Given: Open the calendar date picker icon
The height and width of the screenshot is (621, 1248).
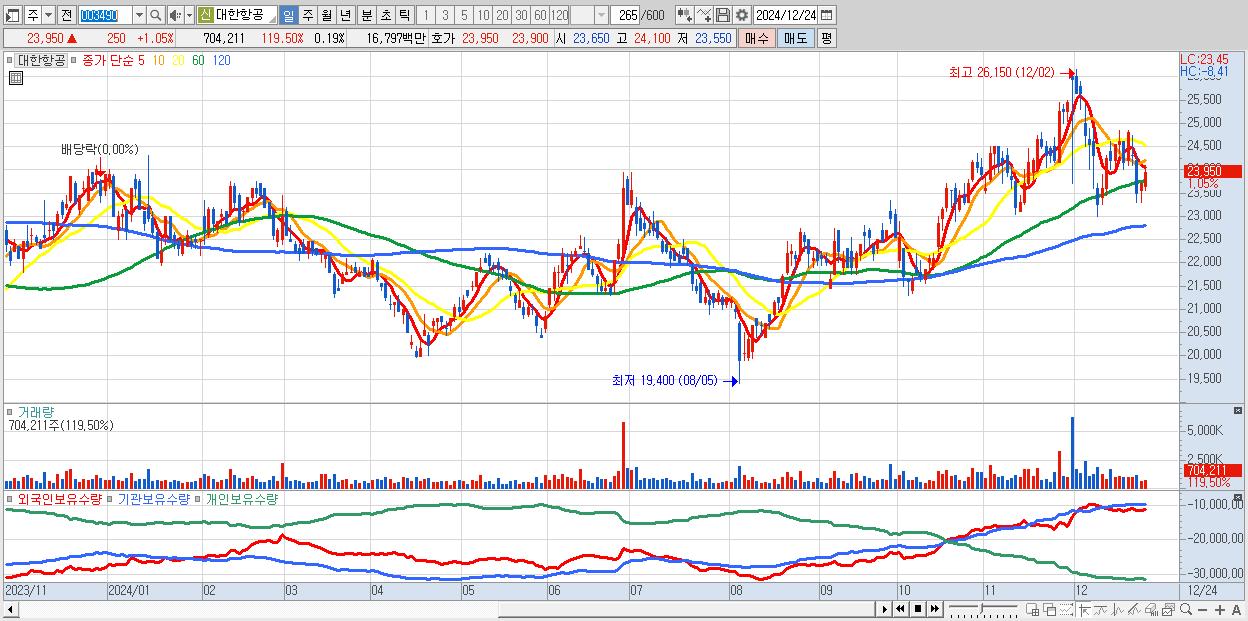Looking at the screenshot, I should coord(826,16).
